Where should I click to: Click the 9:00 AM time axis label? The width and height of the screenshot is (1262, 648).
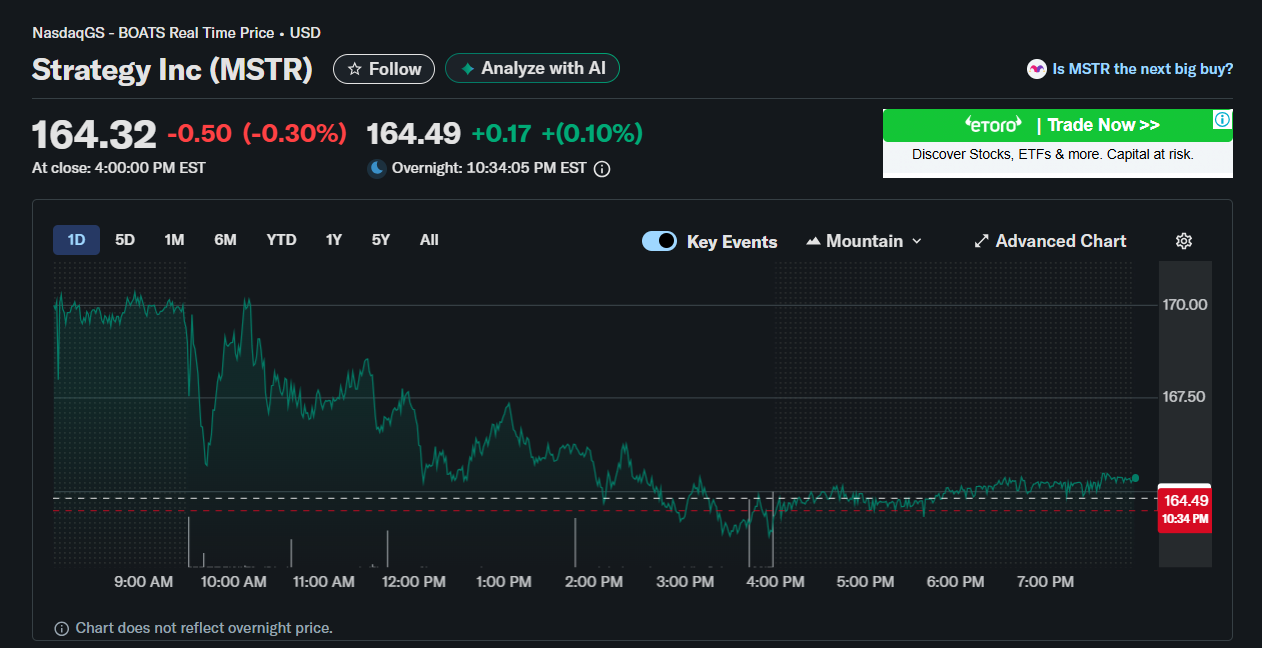144,581
